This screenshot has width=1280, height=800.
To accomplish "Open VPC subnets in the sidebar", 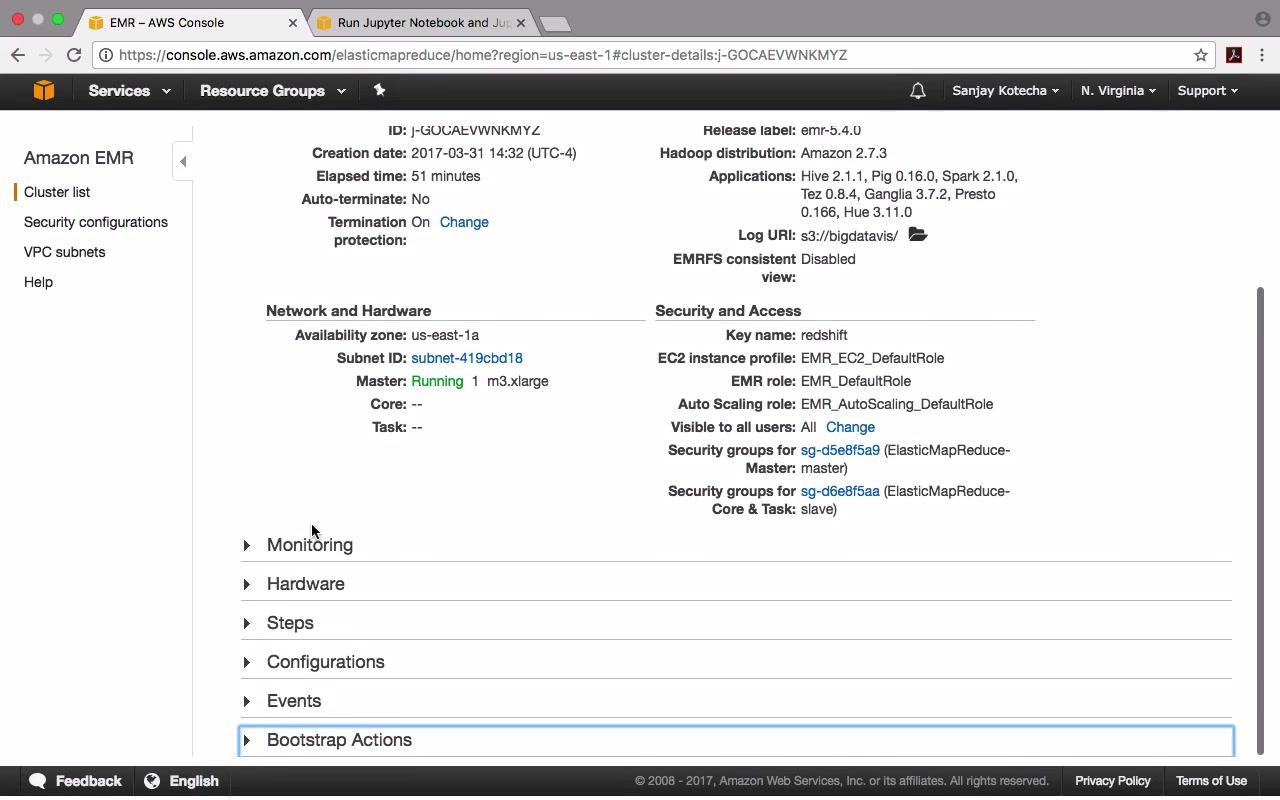I will point(64,252).
